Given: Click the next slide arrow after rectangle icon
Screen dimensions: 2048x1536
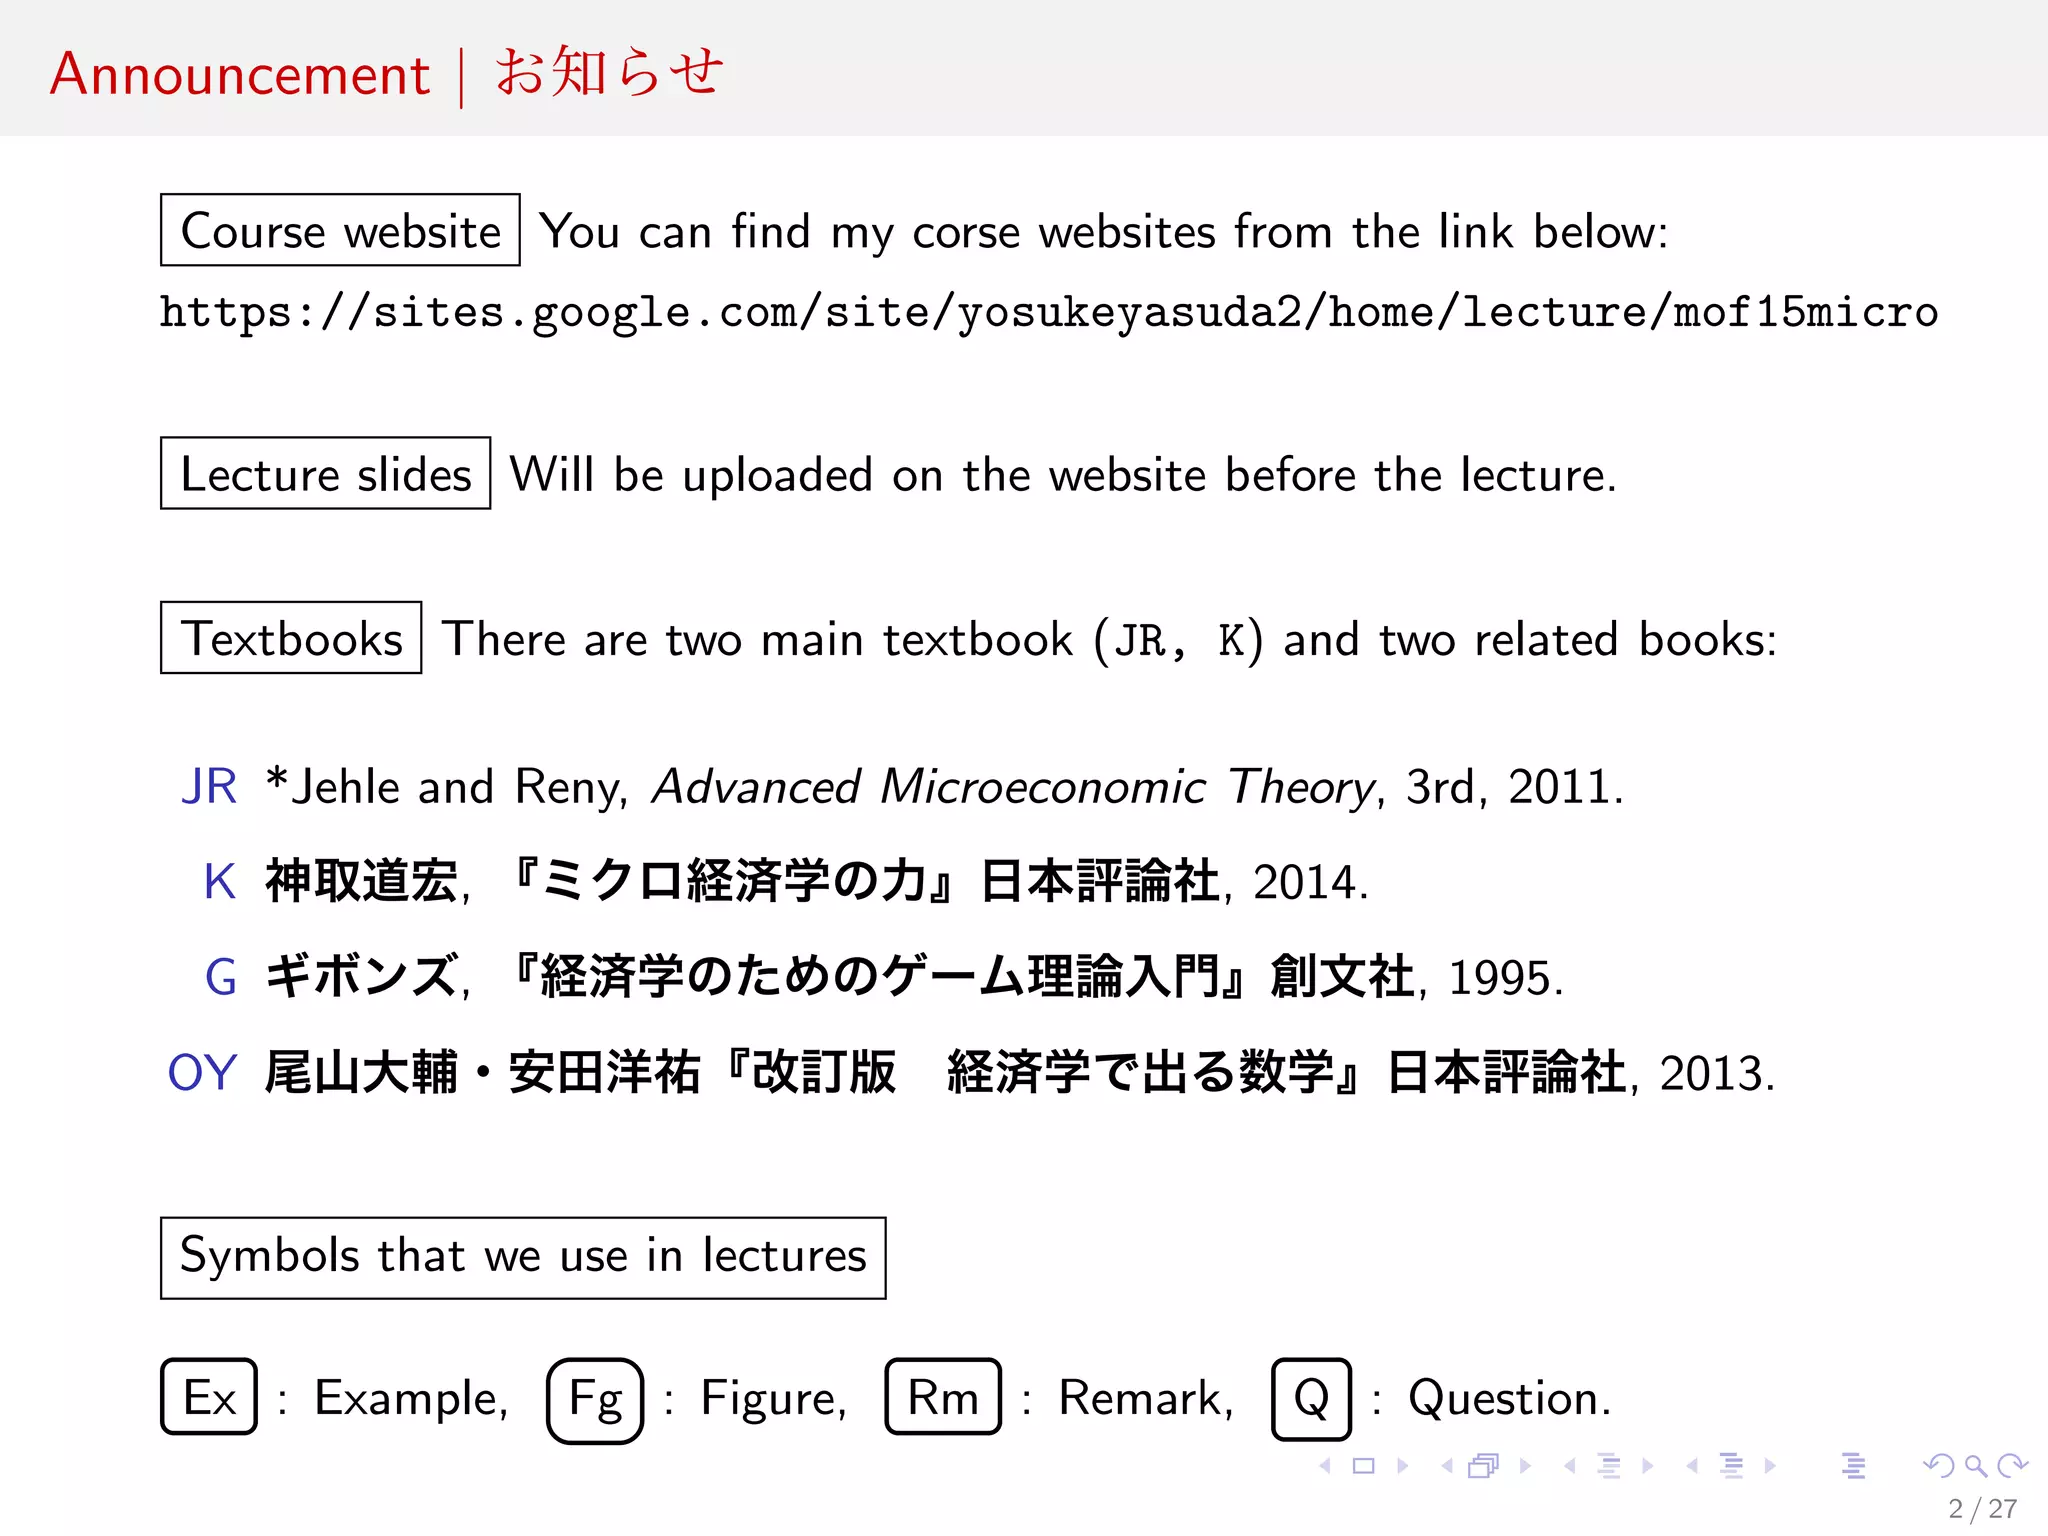Looking at the screenshot, I should tap(1402, 1466).
